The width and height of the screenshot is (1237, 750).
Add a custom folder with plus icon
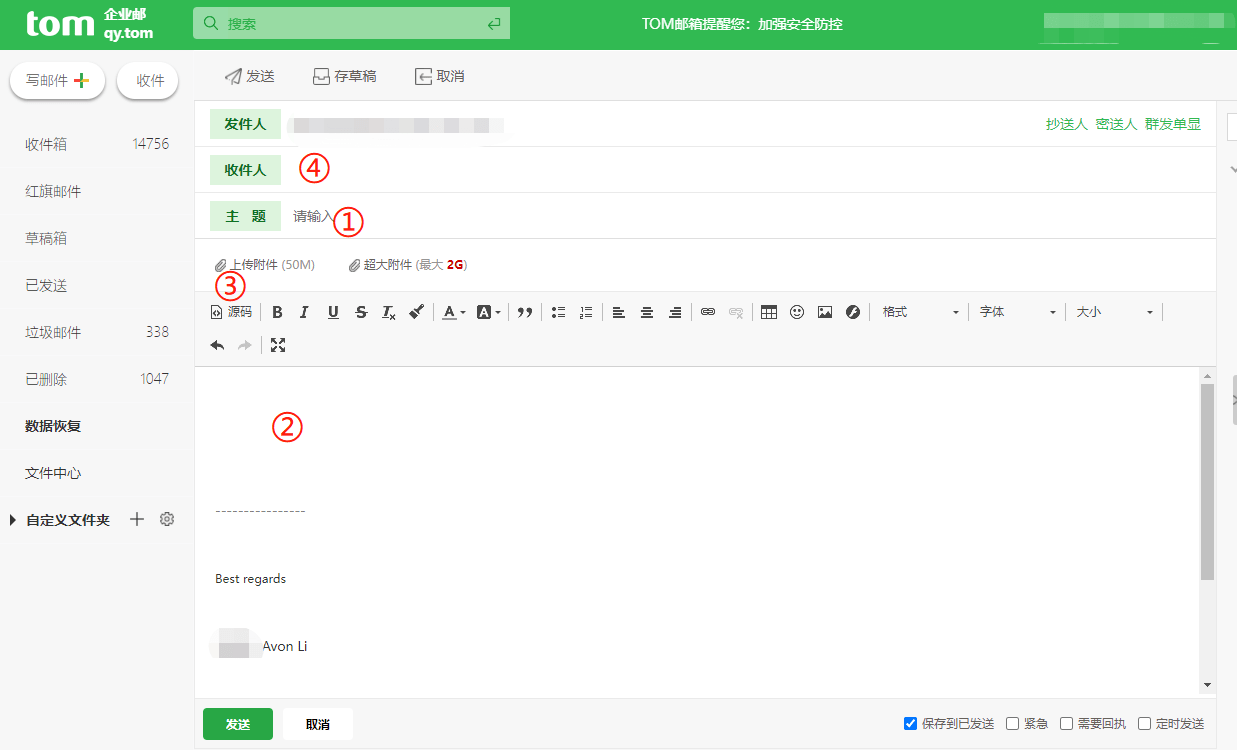click(138, 519)
